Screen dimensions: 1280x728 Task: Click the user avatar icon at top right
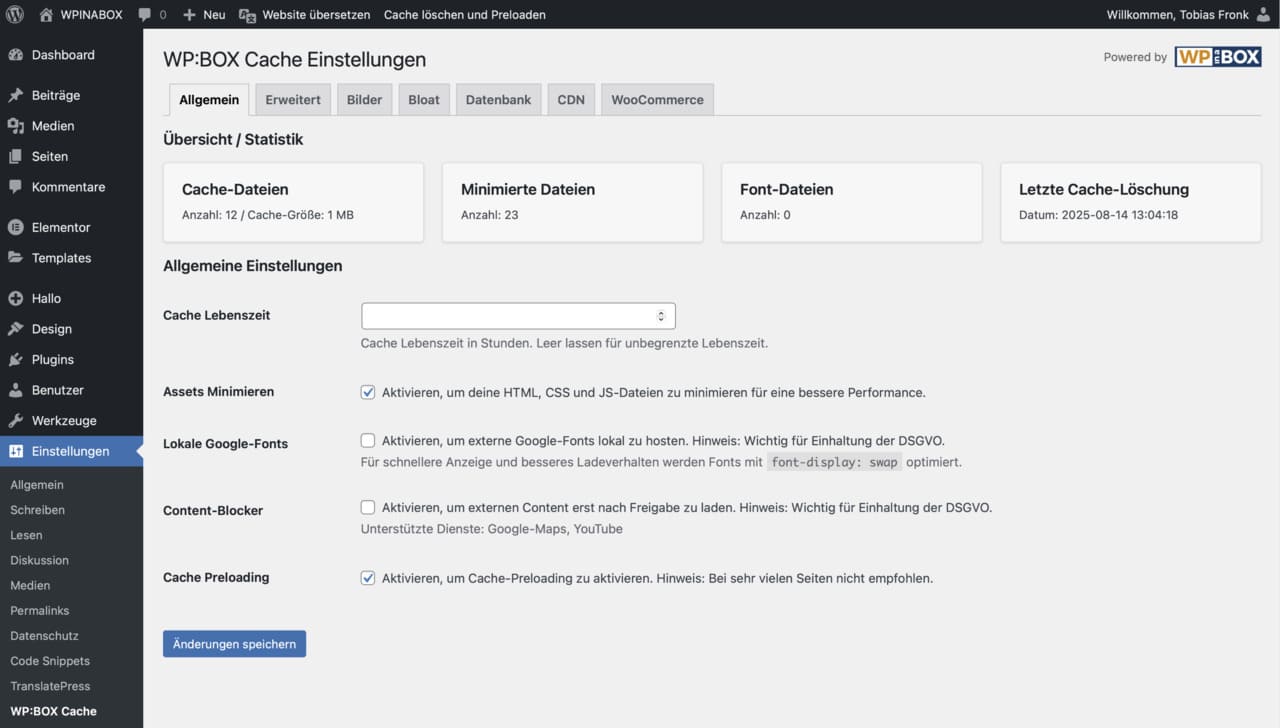(1263, 15)
